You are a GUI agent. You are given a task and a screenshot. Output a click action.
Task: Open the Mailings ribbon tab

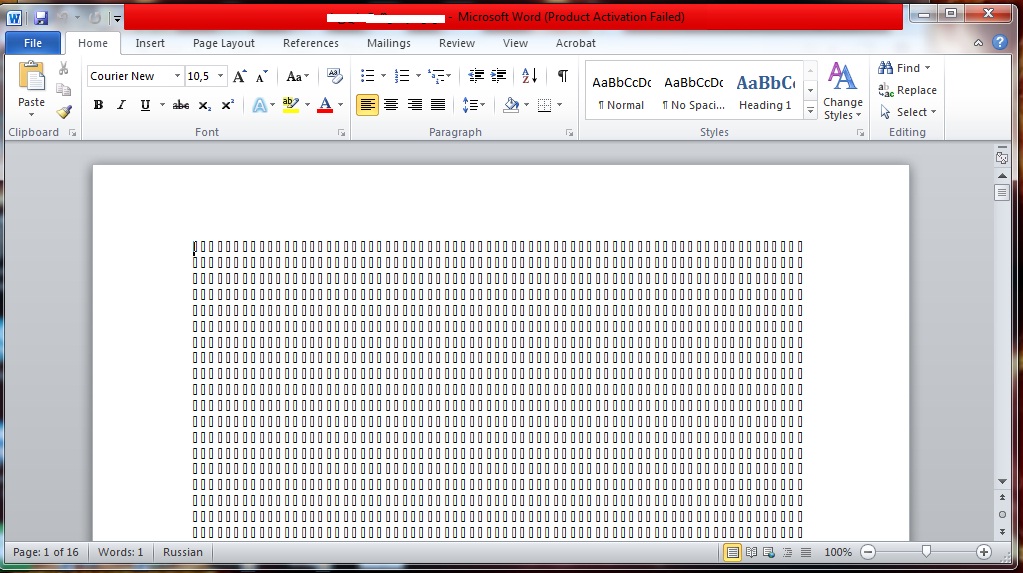[x=388, y=43]
